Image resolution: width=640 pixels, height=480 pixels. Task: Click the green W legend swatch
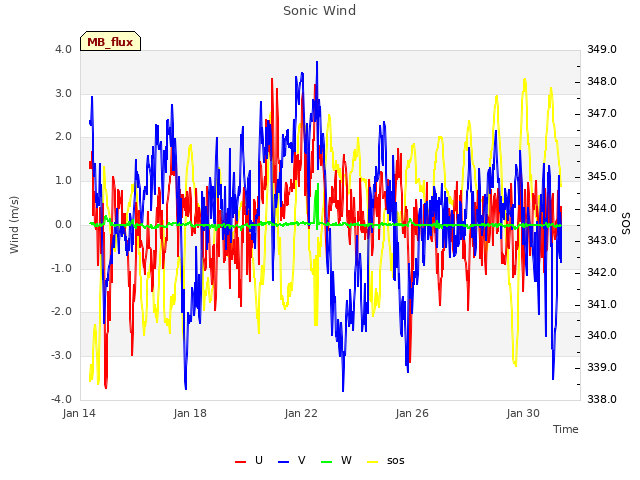point(327,462)
